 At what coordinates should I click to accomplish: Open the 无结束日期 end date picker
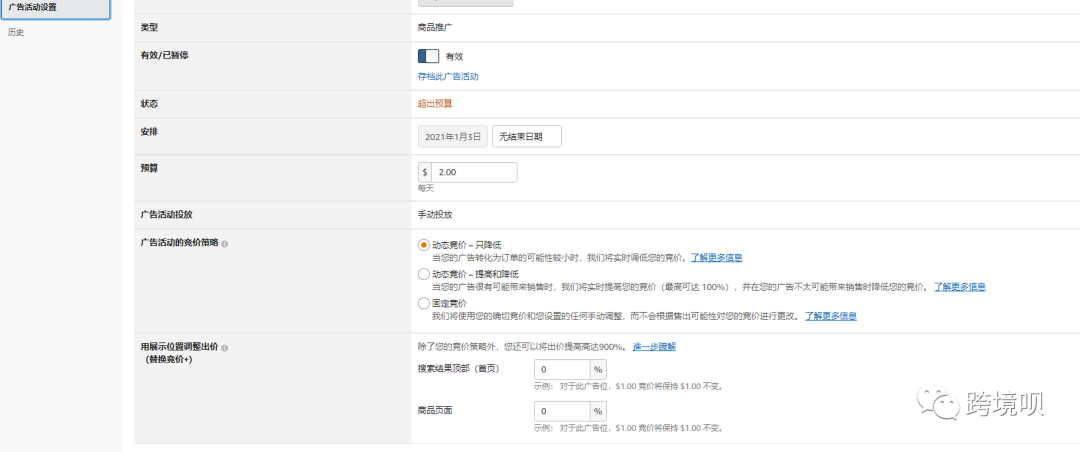pyautogui.click(x=526, y=136)
